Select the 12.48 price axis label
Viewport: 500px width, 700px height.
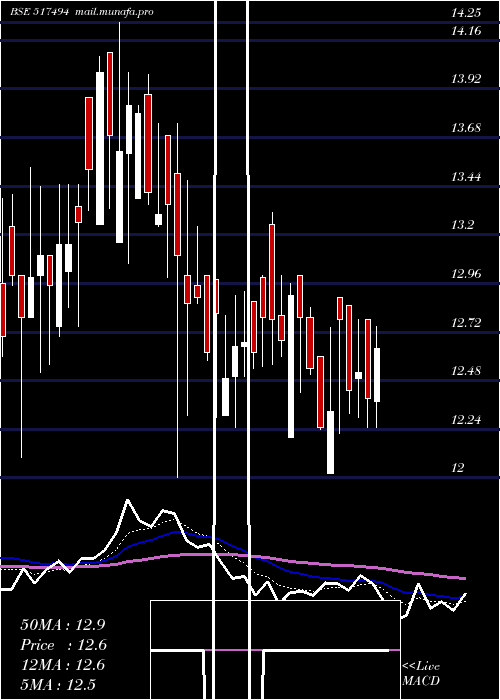466,371
